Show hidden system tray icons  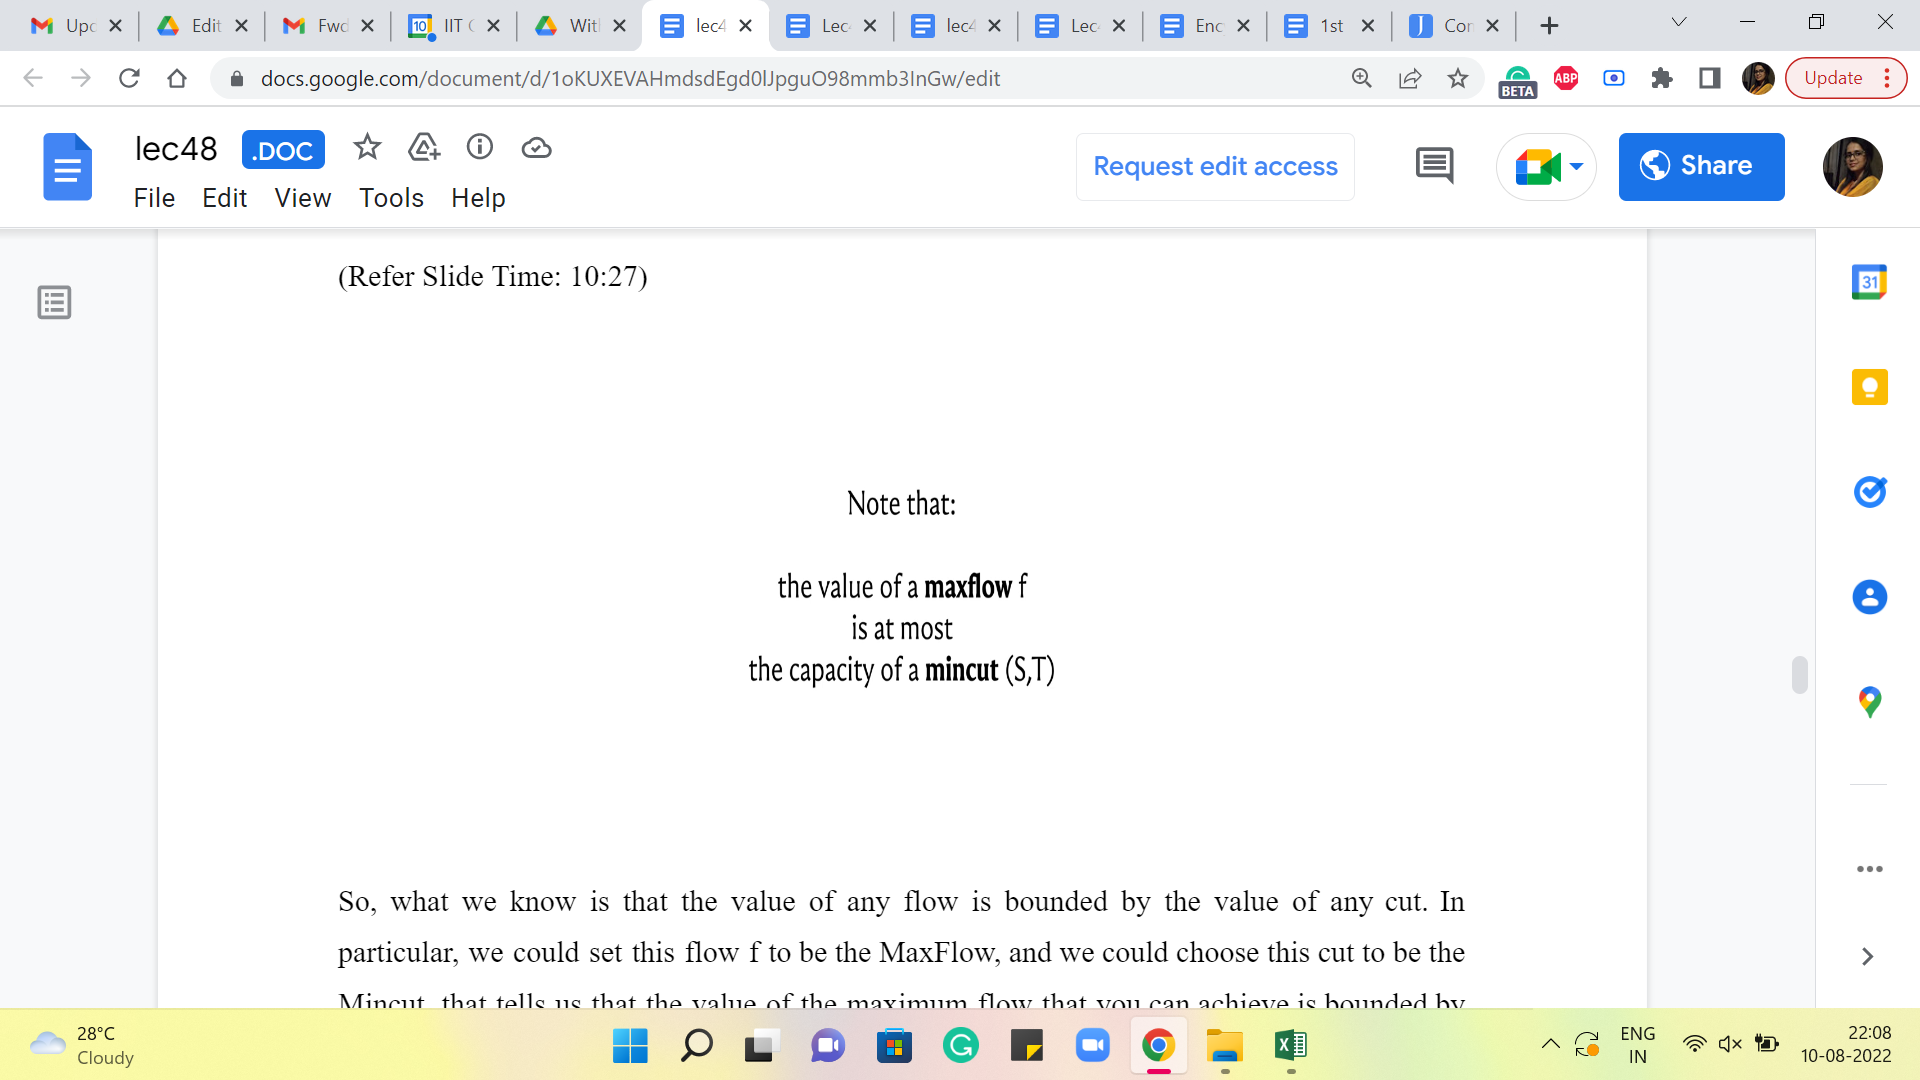1550,1044
